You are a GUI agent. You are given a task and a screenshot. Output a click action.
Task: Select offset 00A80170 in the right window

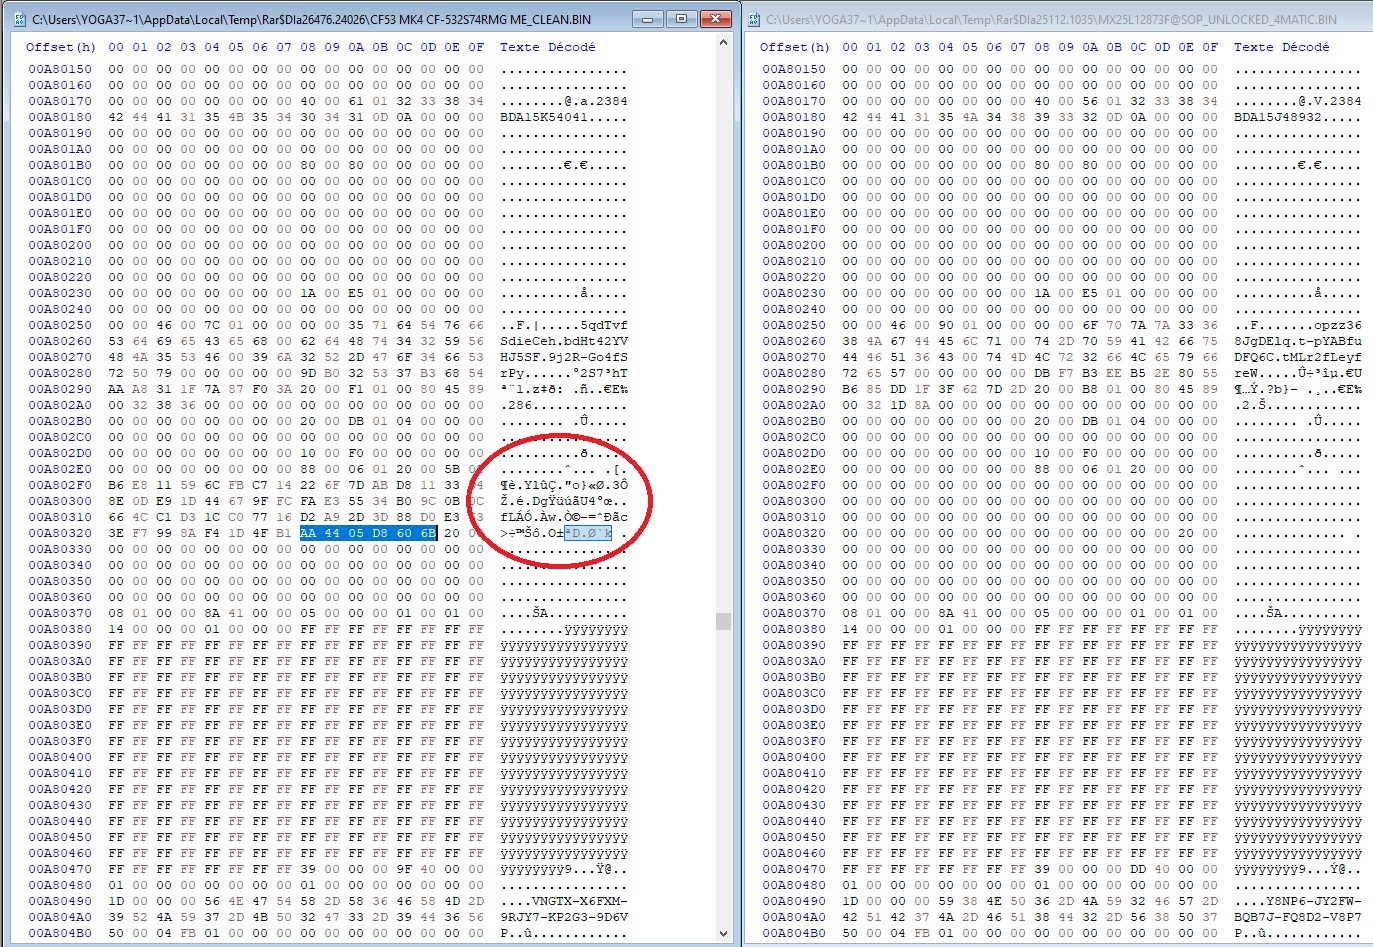pos(794,101)
